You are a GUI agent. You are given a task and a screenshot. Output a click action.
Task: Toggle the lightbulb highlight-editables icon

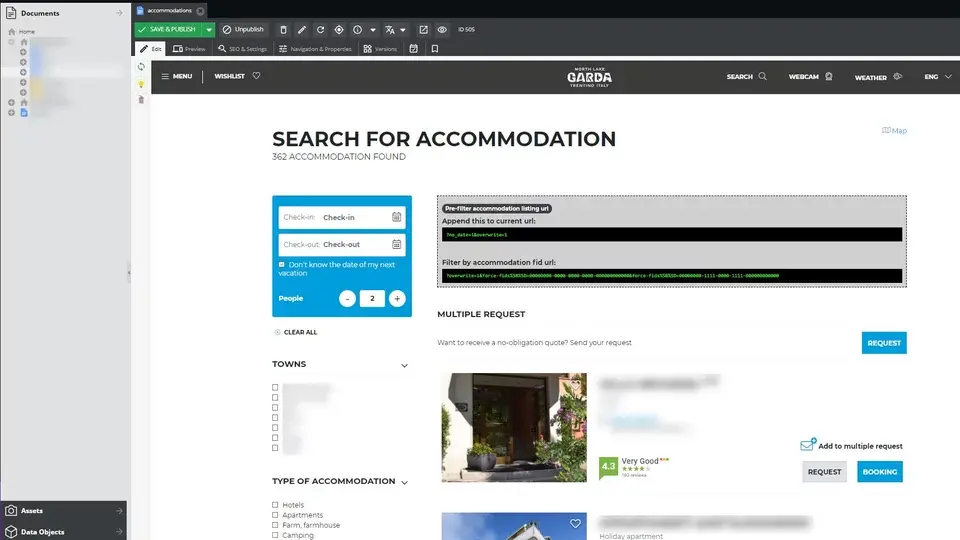(141, 83)
